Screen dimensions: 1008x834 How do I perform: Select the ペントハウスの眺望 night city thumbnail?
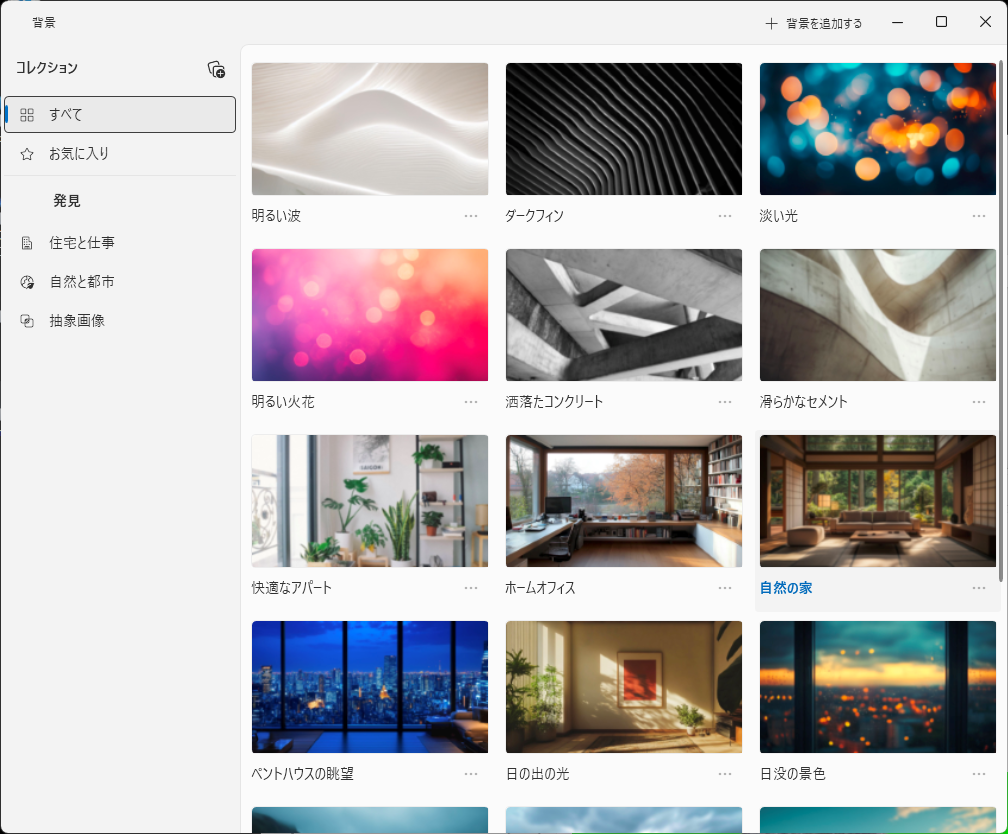370,687
